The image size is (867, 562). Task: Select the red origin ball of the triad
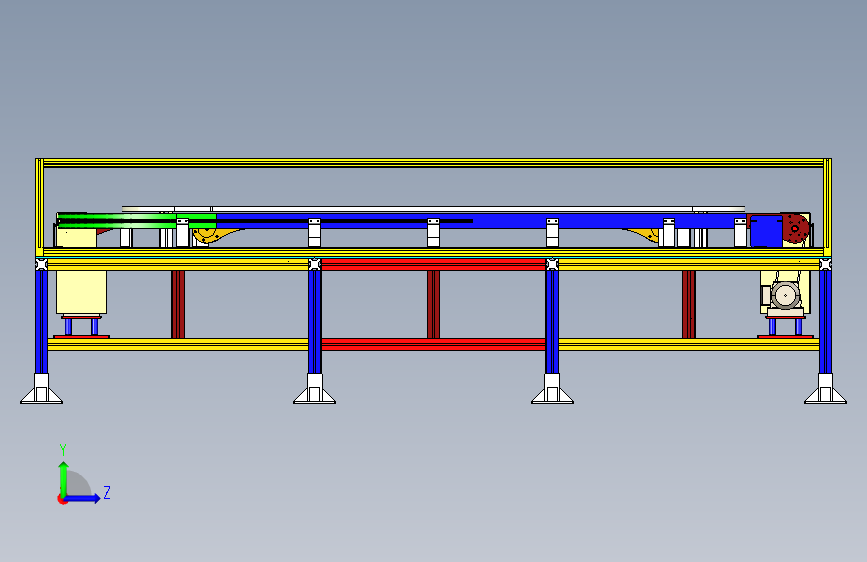(x=62, y=499)
